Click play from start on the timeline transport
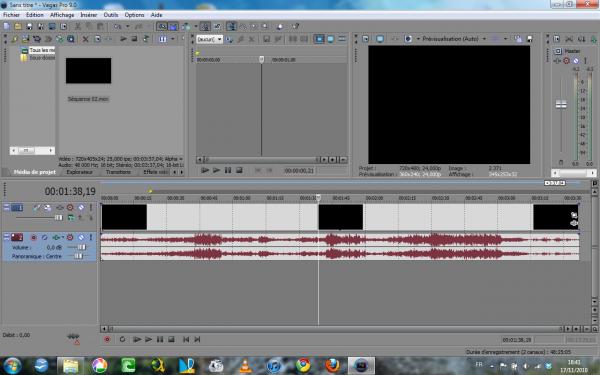This screenshot has height=375, width=600. 137,339
